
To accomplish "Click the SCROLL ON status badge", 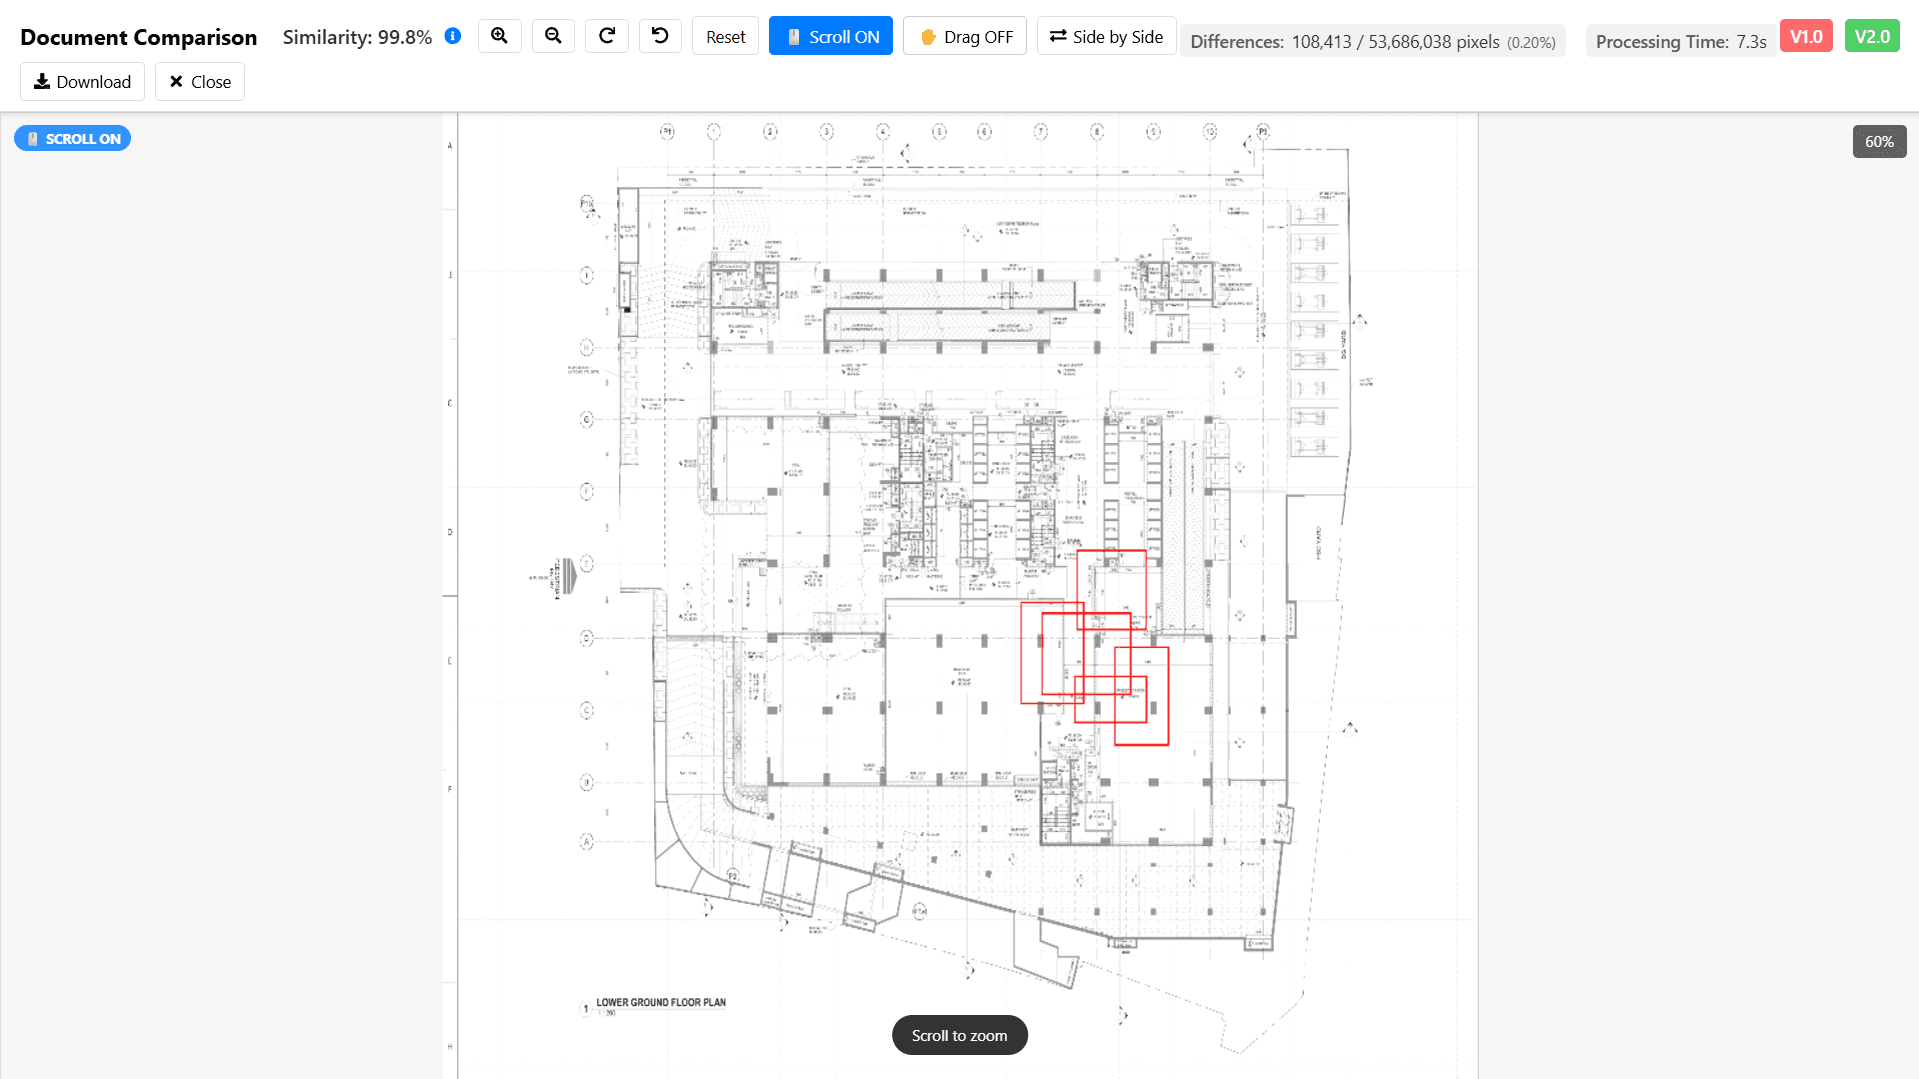I will click(x=72, y=139).
